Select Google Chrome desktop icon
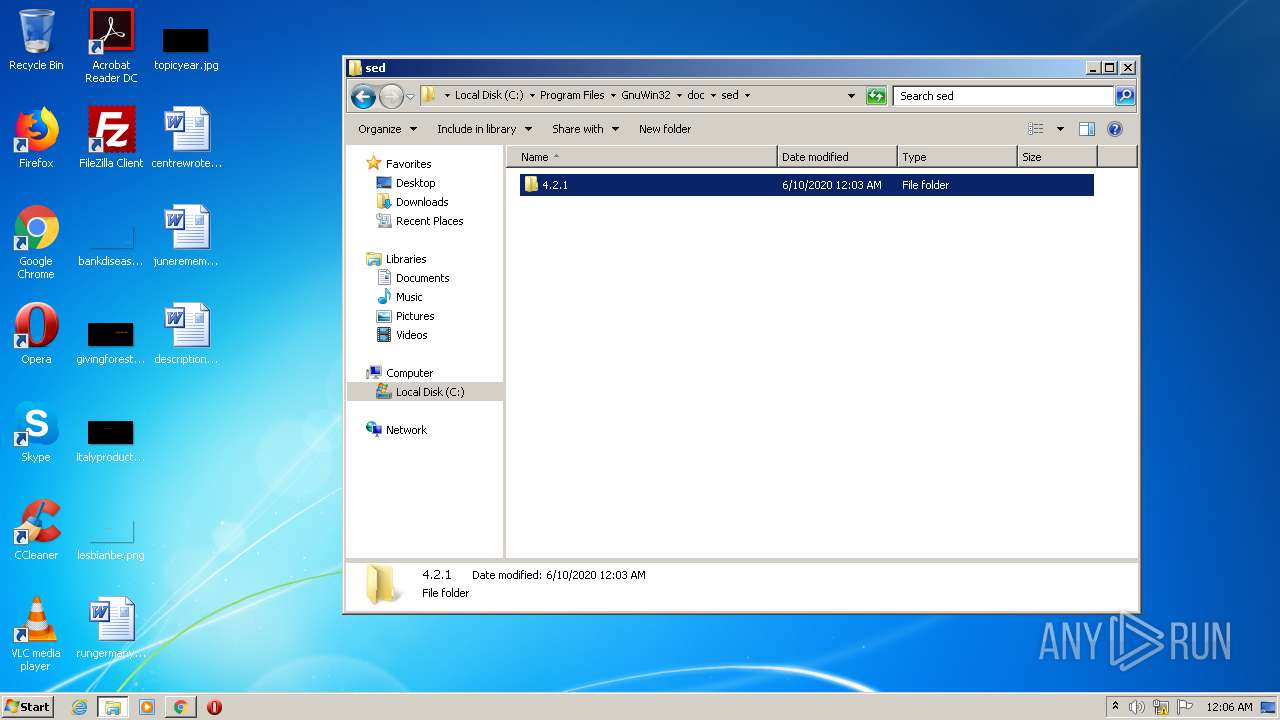 (x=36, y=242)
